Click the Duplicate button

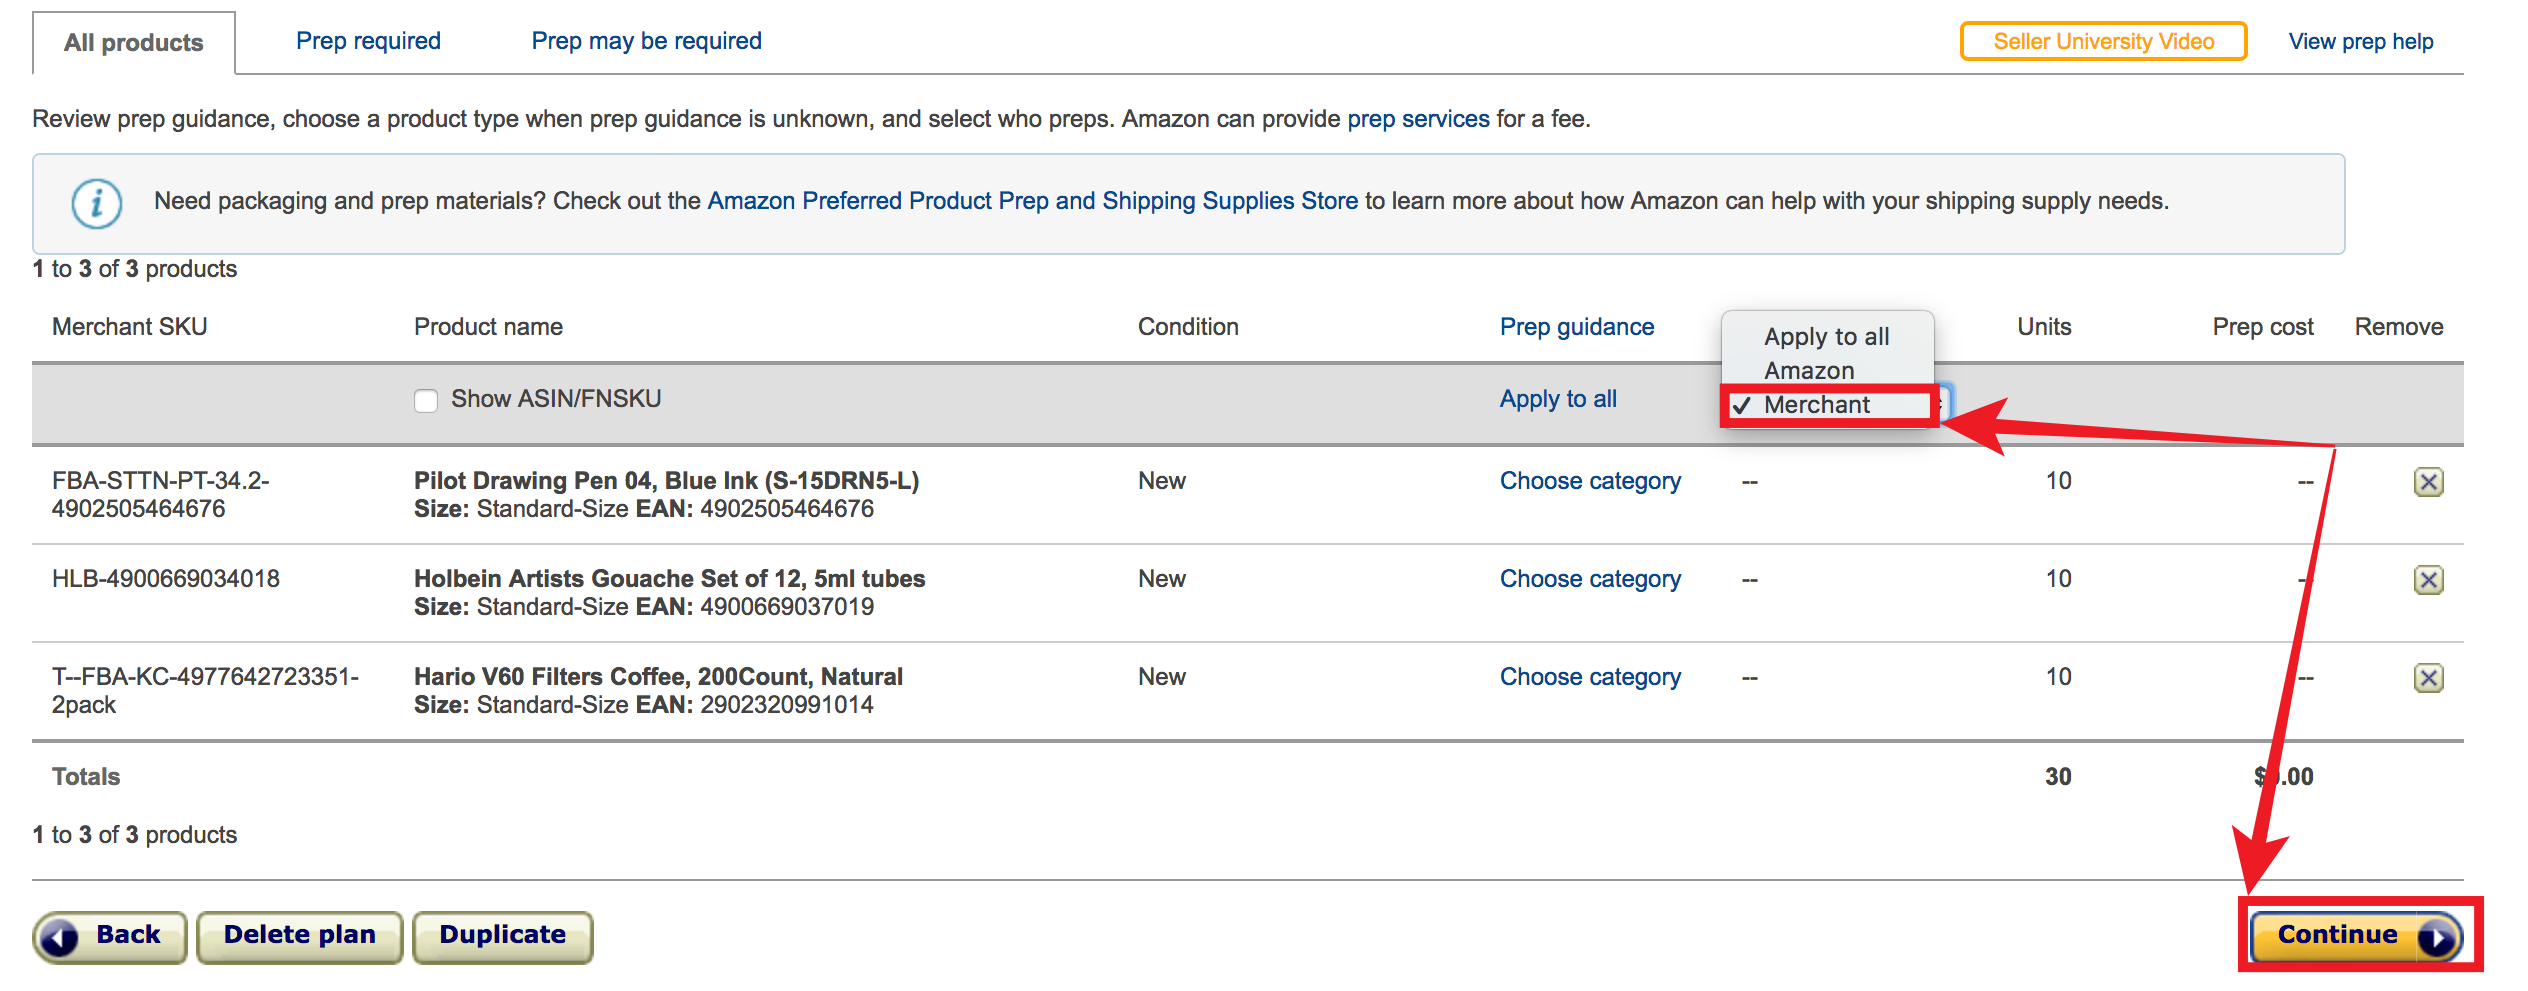503,937
